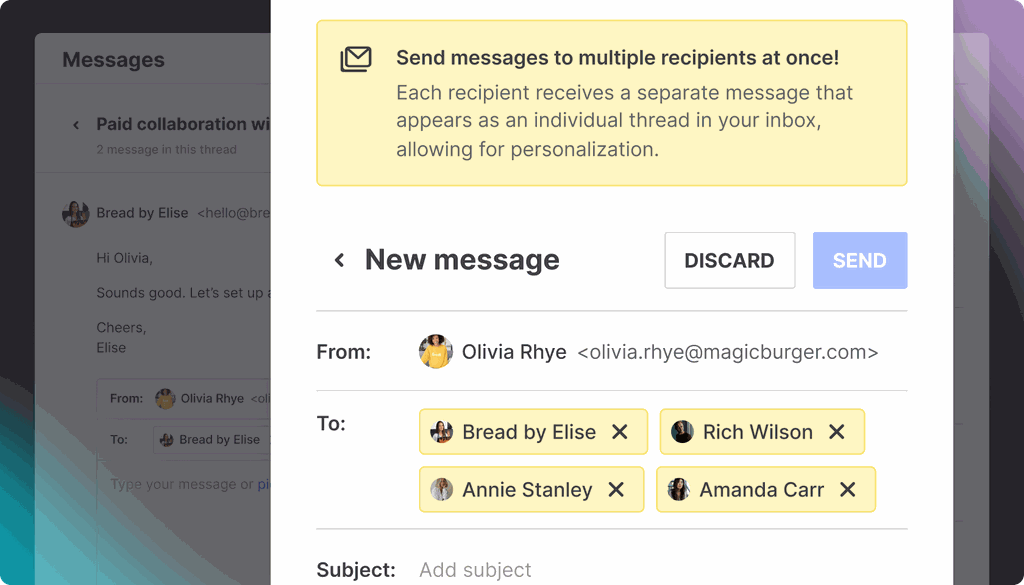1024x585 pixels.
Task: Select the Bread by Elise reply recipient chip
Action: point(210,439)
